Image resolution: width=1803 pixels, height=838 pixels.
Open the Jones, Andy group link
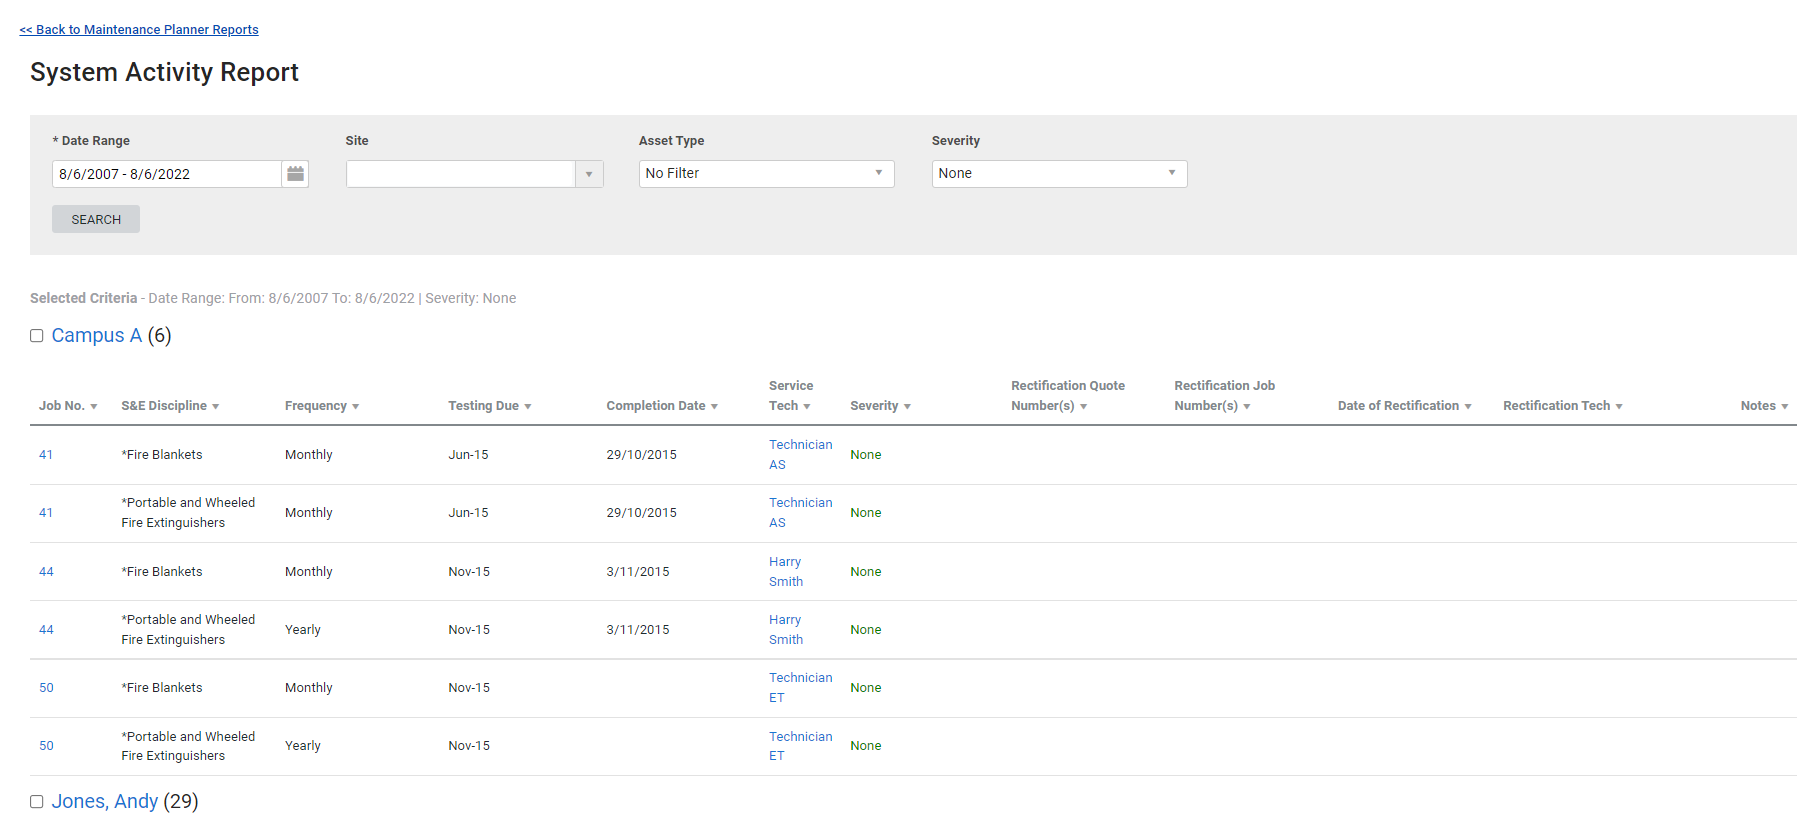[105, 802]
